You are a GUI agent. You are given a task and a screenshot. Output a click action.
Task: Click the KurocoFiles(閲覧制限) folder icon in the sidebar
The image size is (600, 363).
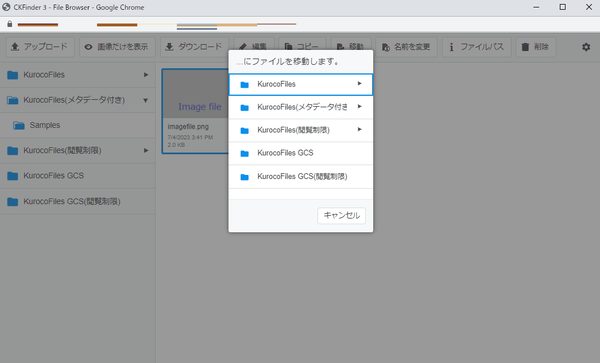tap(13, 151)
